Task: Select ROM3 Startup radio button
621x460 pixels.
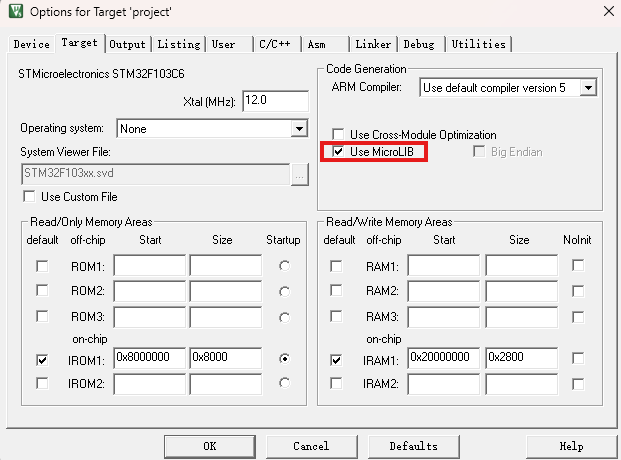Action: [x=284, y=317]
